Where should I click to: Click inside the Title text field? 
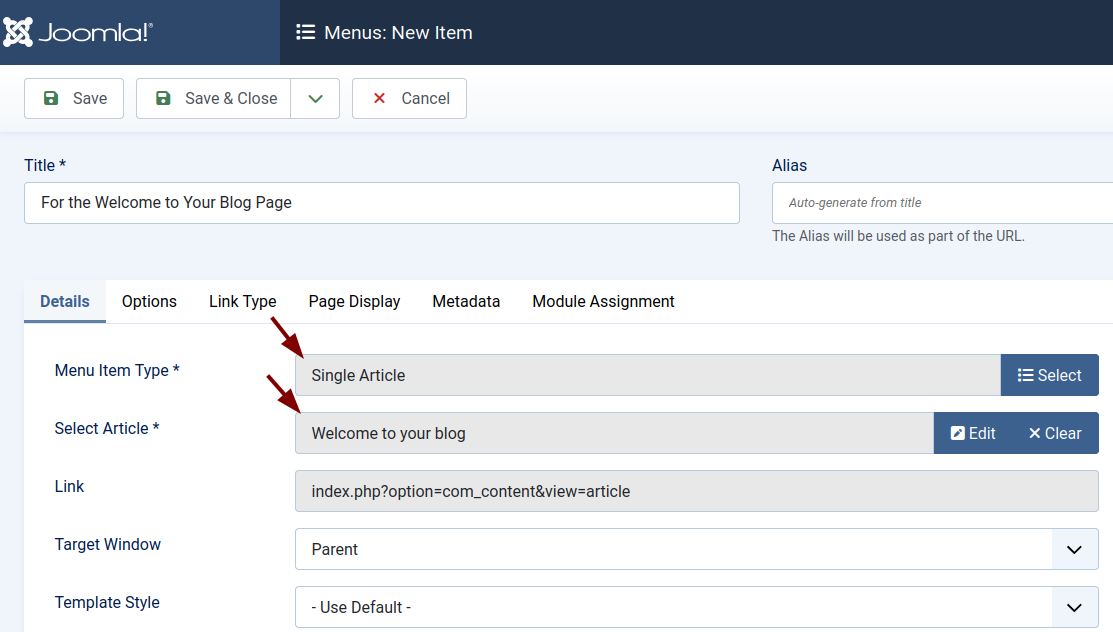tap(380, 202)
